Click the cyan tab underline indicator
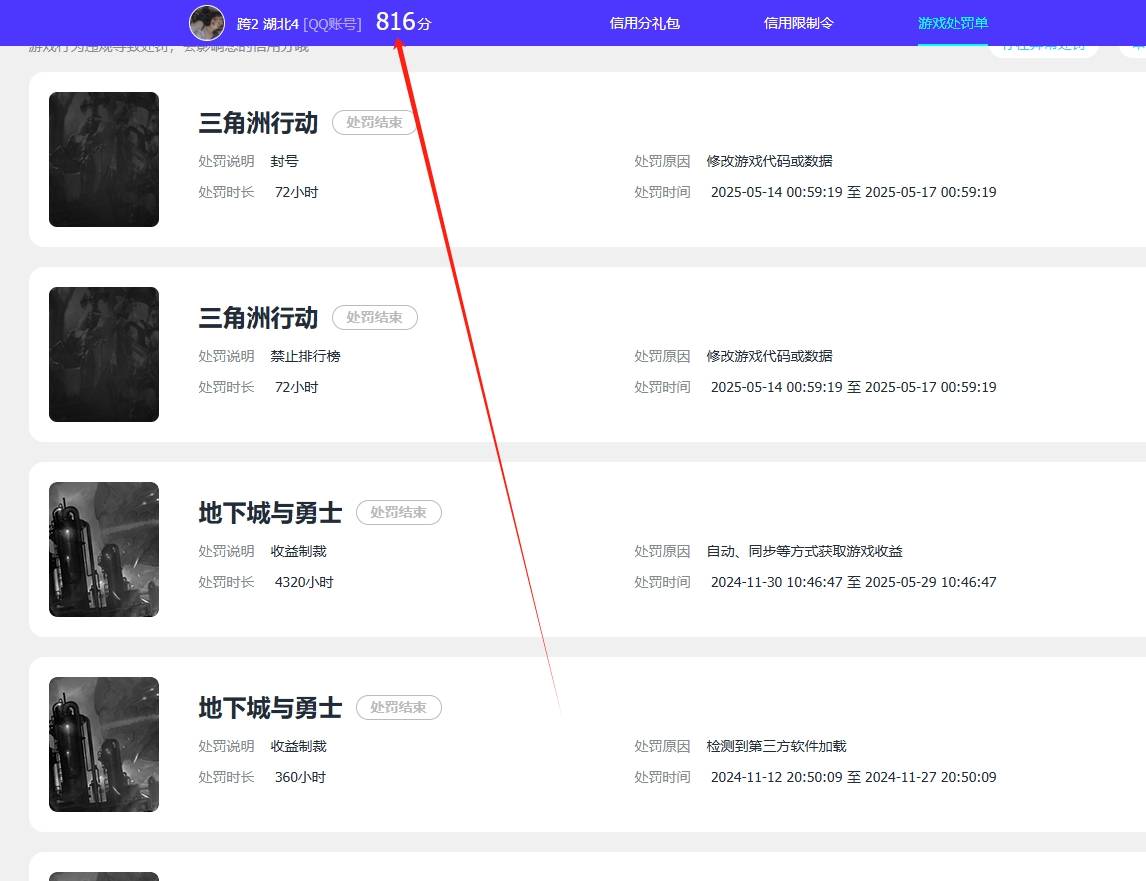The height and width of the screenshot is (881, 1146). tap(950, 42)
